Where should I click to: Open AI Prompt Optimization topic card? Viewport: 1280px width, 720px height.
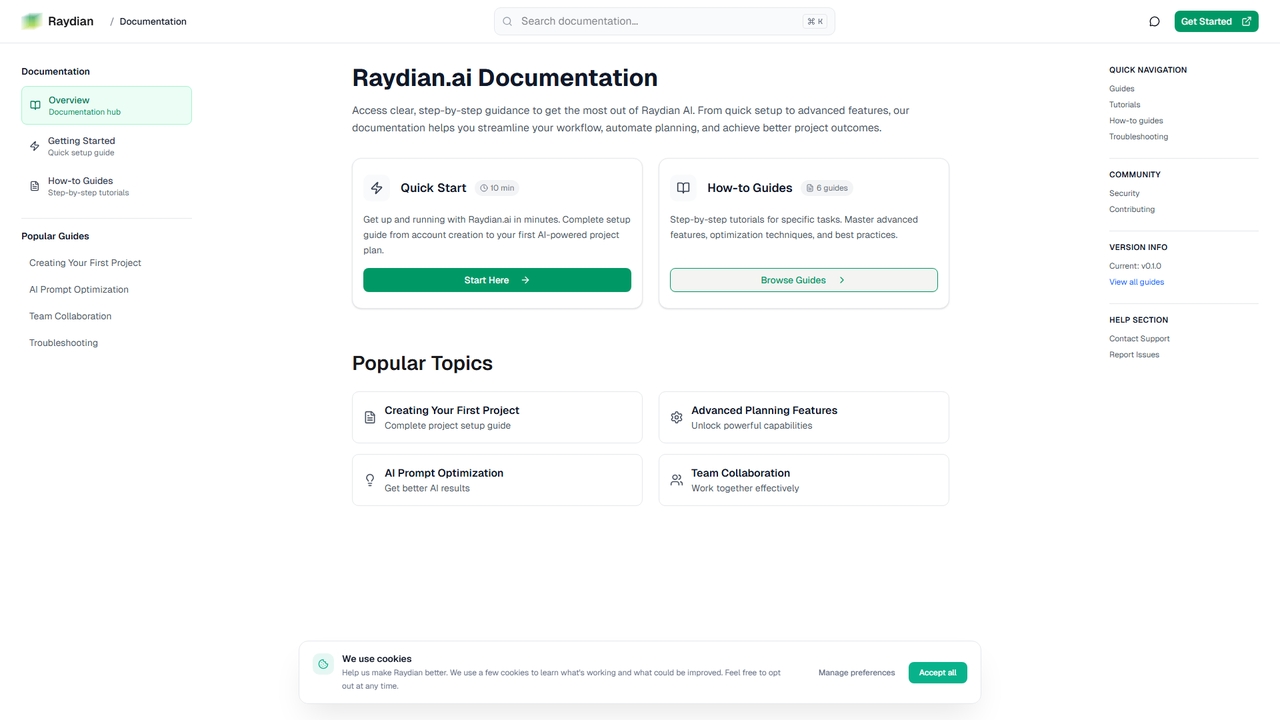click(x=497, y=480)
